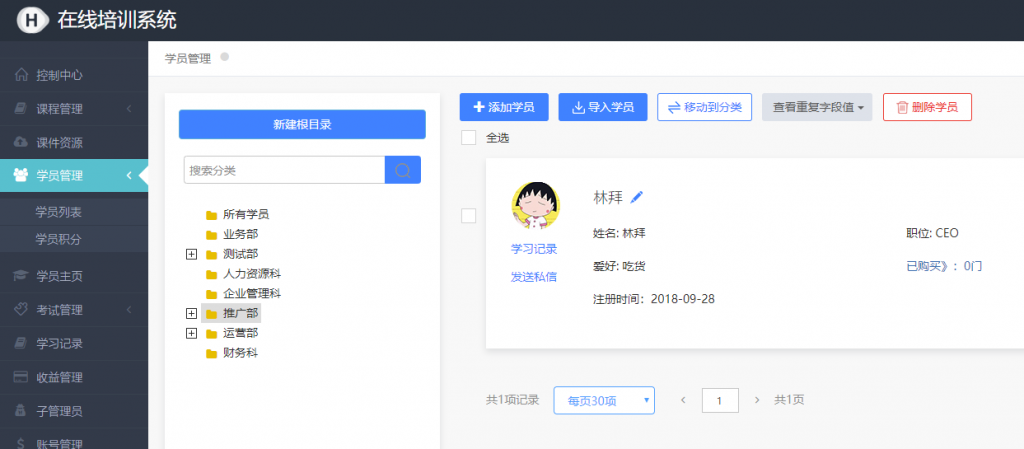The image size is (1024, 449).
Task: Click 林拜's cartoon avatar picture
Action: pos(534,205)
